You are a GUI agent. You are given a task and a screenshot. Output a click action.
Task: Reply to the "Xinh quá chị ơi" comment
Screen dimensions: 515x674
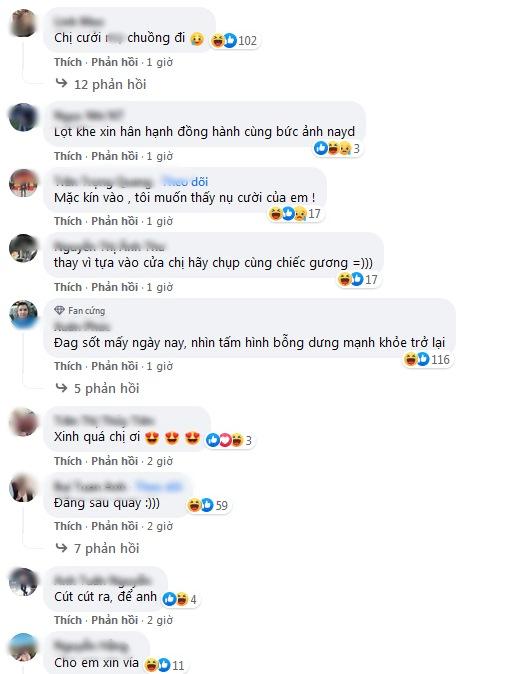115,461
